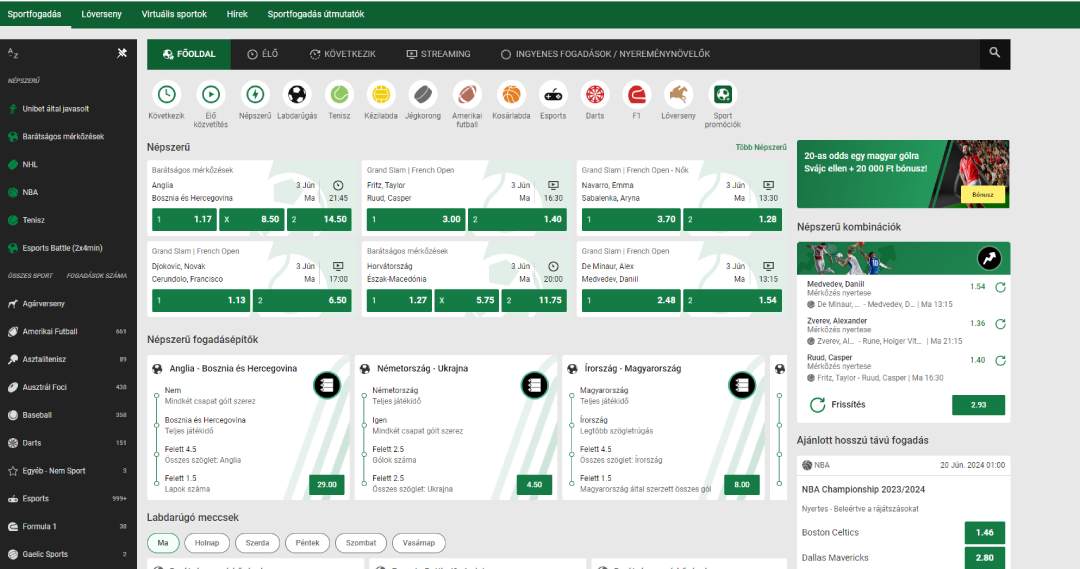Image resolution: width=1080 pixels, height=569 pixels.
Task: Pick Anglia win odds 1.17
Action: pyautogui.click(x=184, y=219)
